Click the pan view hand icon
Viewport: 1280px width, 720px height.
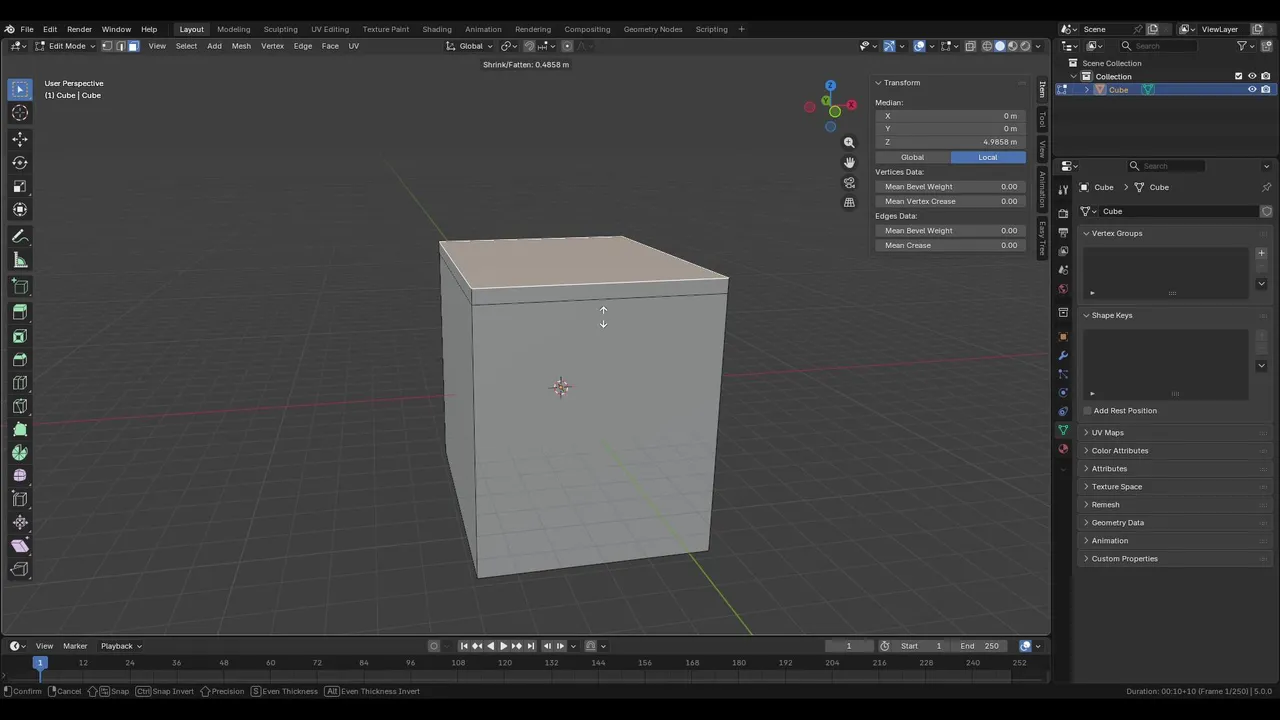(x=849, y=162)
